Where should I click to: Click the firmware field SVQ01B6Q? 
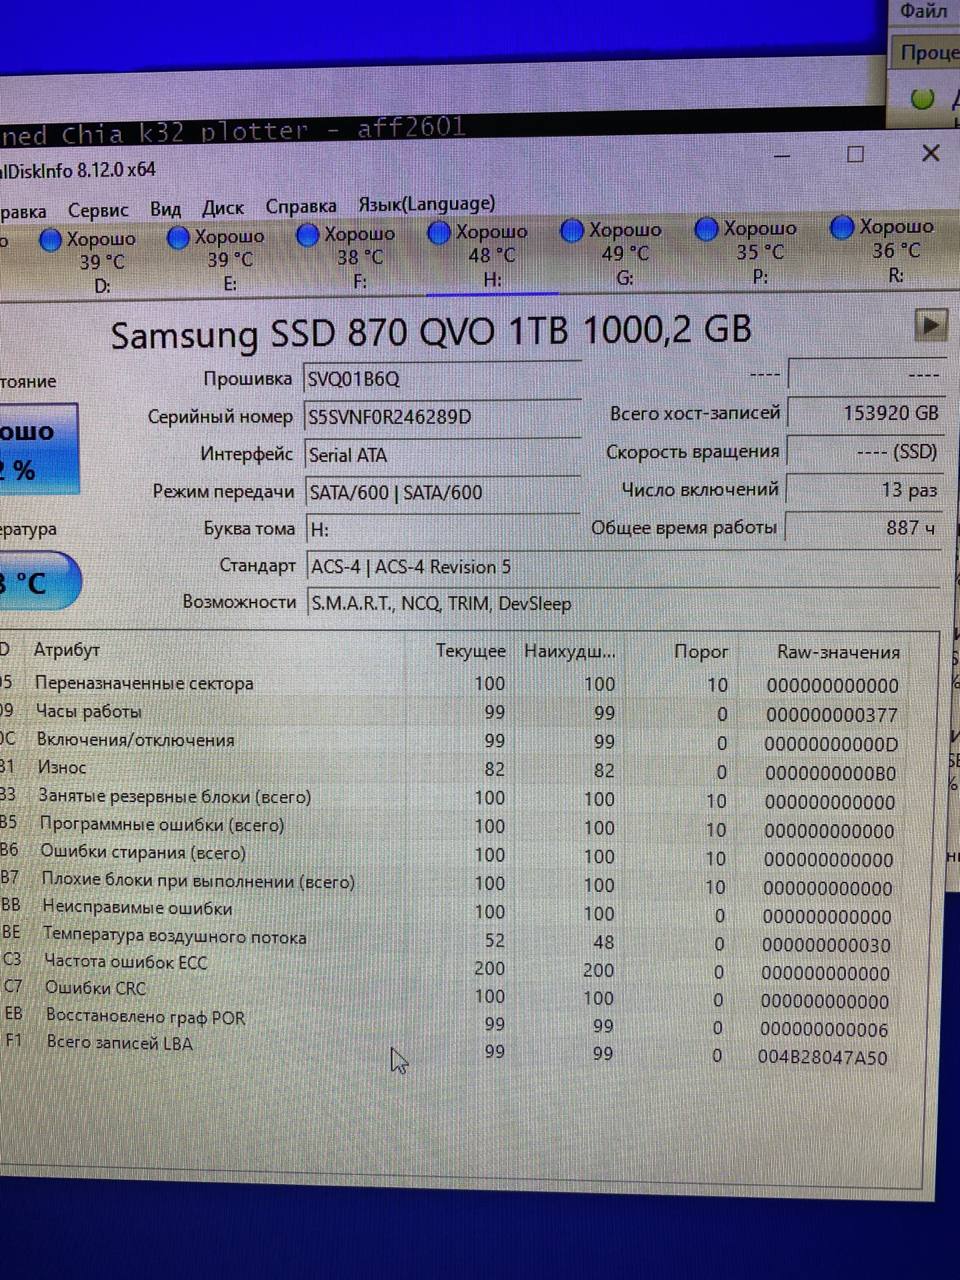coord(442,379)
